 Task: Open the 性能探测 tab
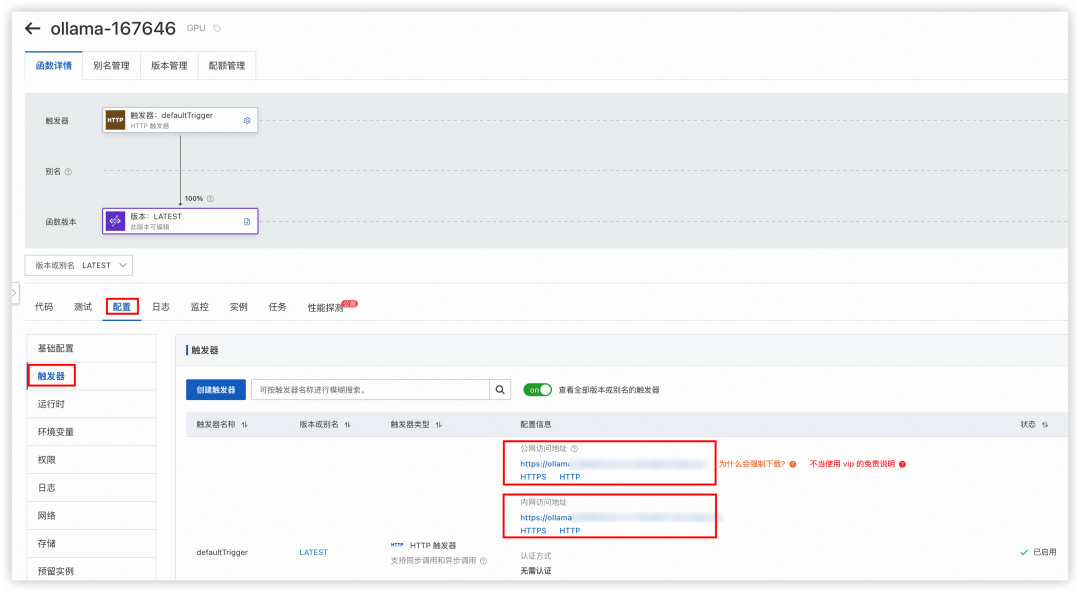click(x=326, y=307)
